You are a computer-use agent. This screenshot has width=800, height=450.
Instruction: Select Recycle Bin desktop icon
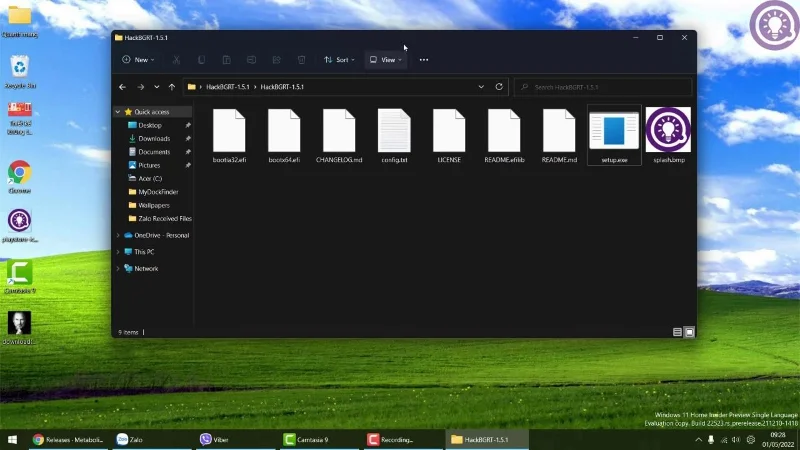coord(20,72)
